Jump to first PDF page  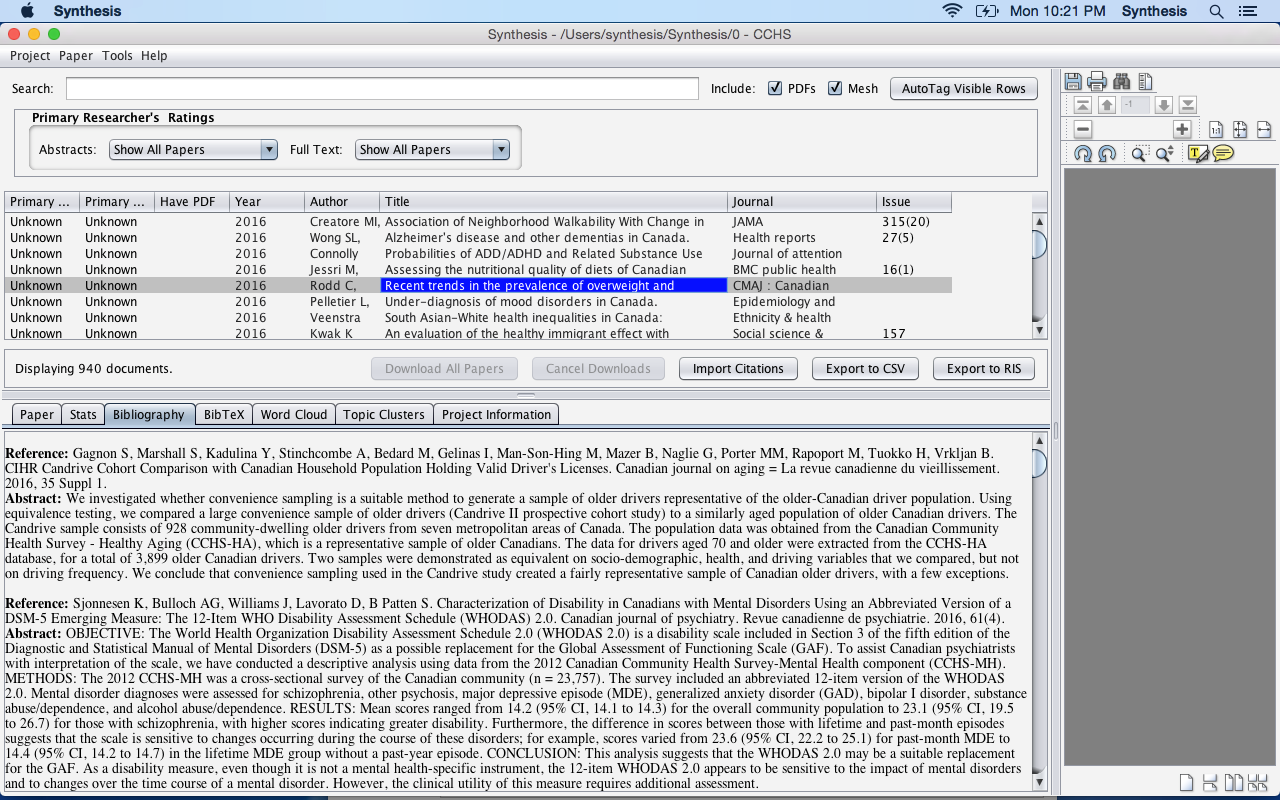point(1083,105)
